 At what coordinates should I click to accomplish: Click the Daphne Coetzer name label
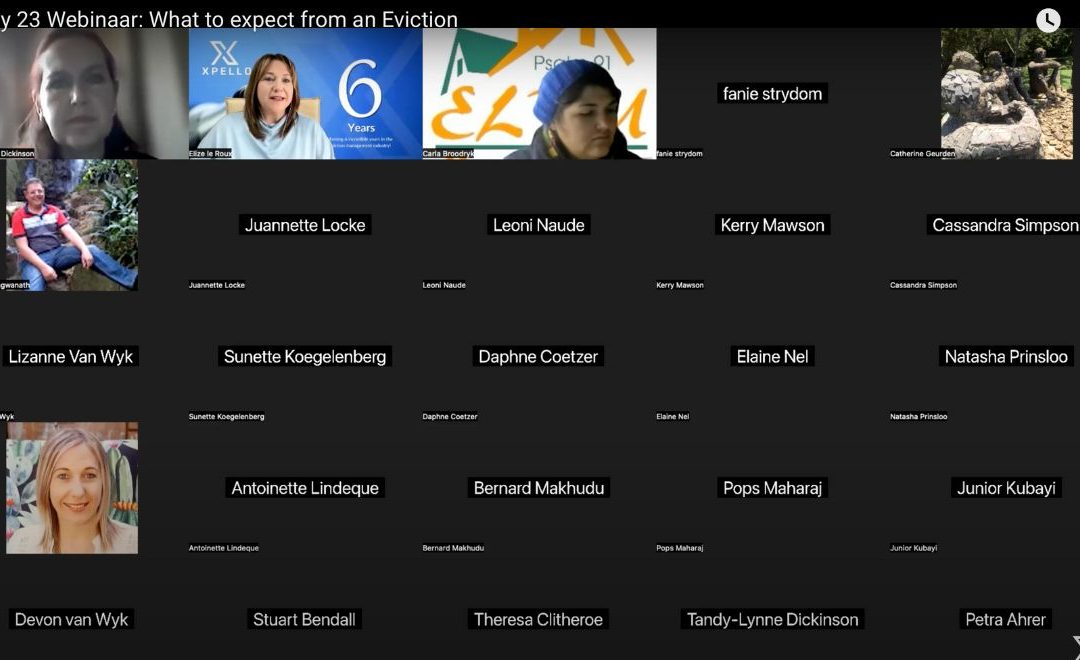coord(539,357)
